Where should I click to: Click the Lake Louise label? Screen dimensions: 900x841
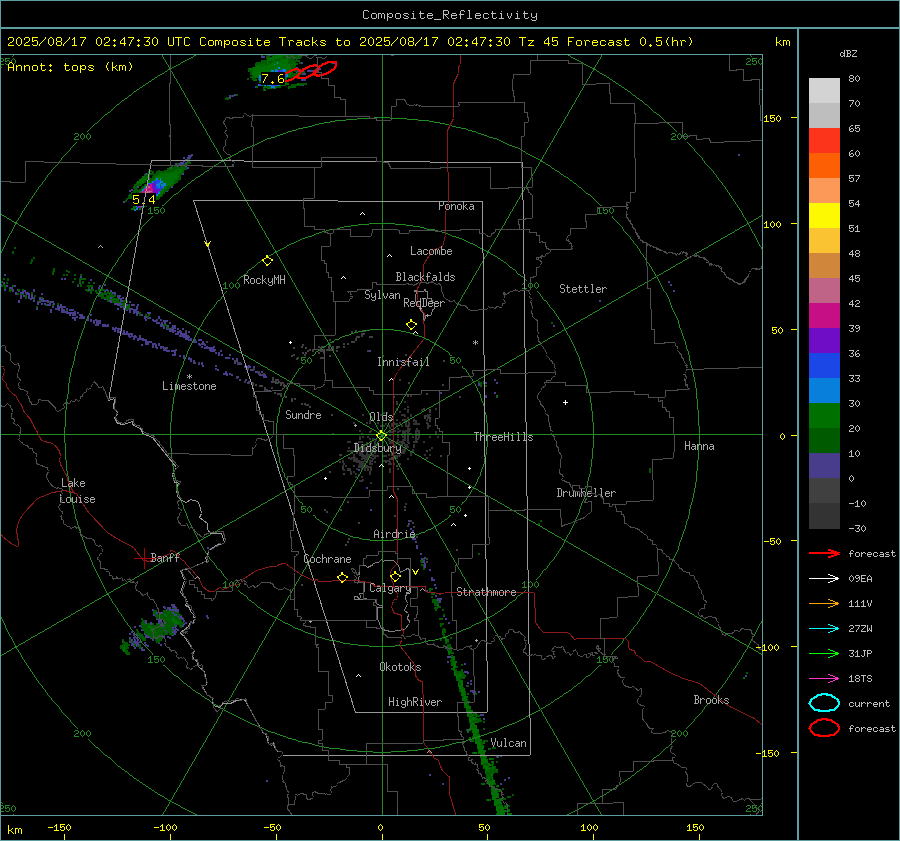(77, 491)
